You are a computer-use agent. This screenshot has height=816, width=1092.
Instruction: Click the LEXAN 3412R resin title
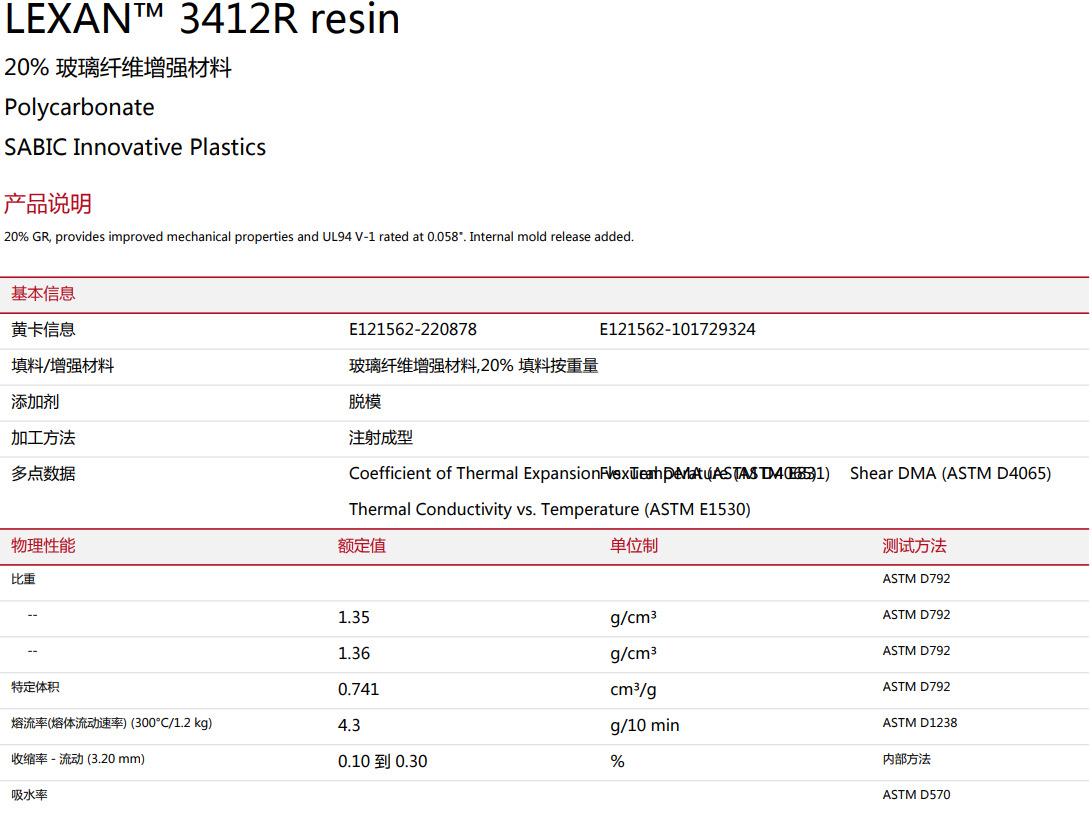pos(202,20)
